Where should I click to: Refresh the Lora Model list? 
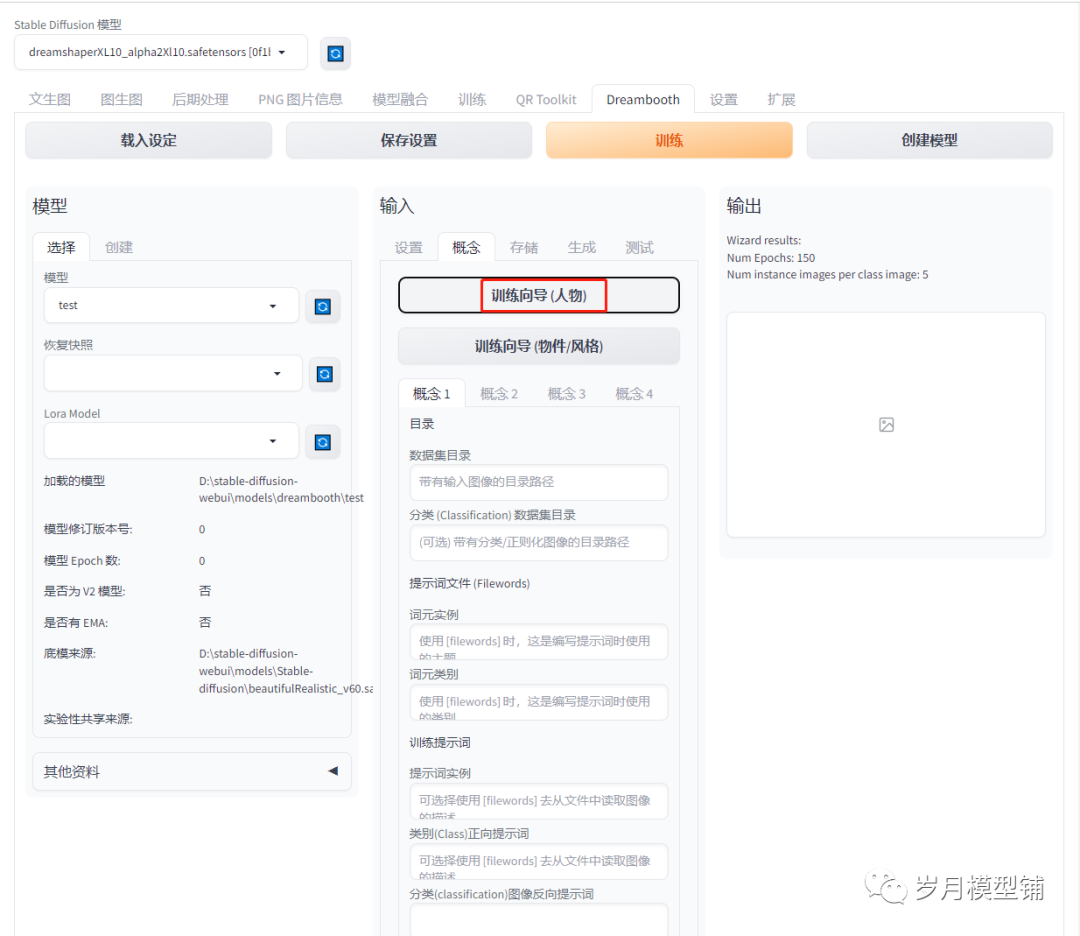(x=322, y=441)
